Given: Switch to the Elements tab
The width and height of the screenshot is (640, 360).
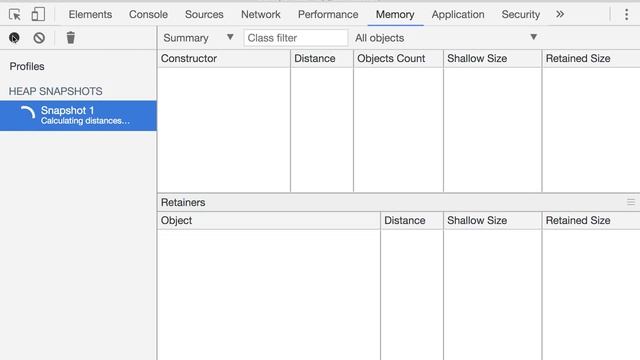Looking at the screenshot, I should [90, 14].
